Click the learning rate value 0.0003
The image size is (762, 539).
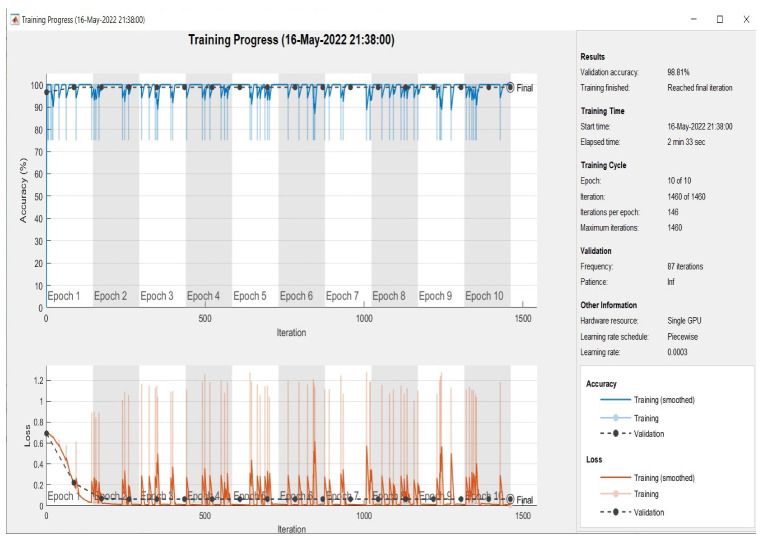coord(677,352)
